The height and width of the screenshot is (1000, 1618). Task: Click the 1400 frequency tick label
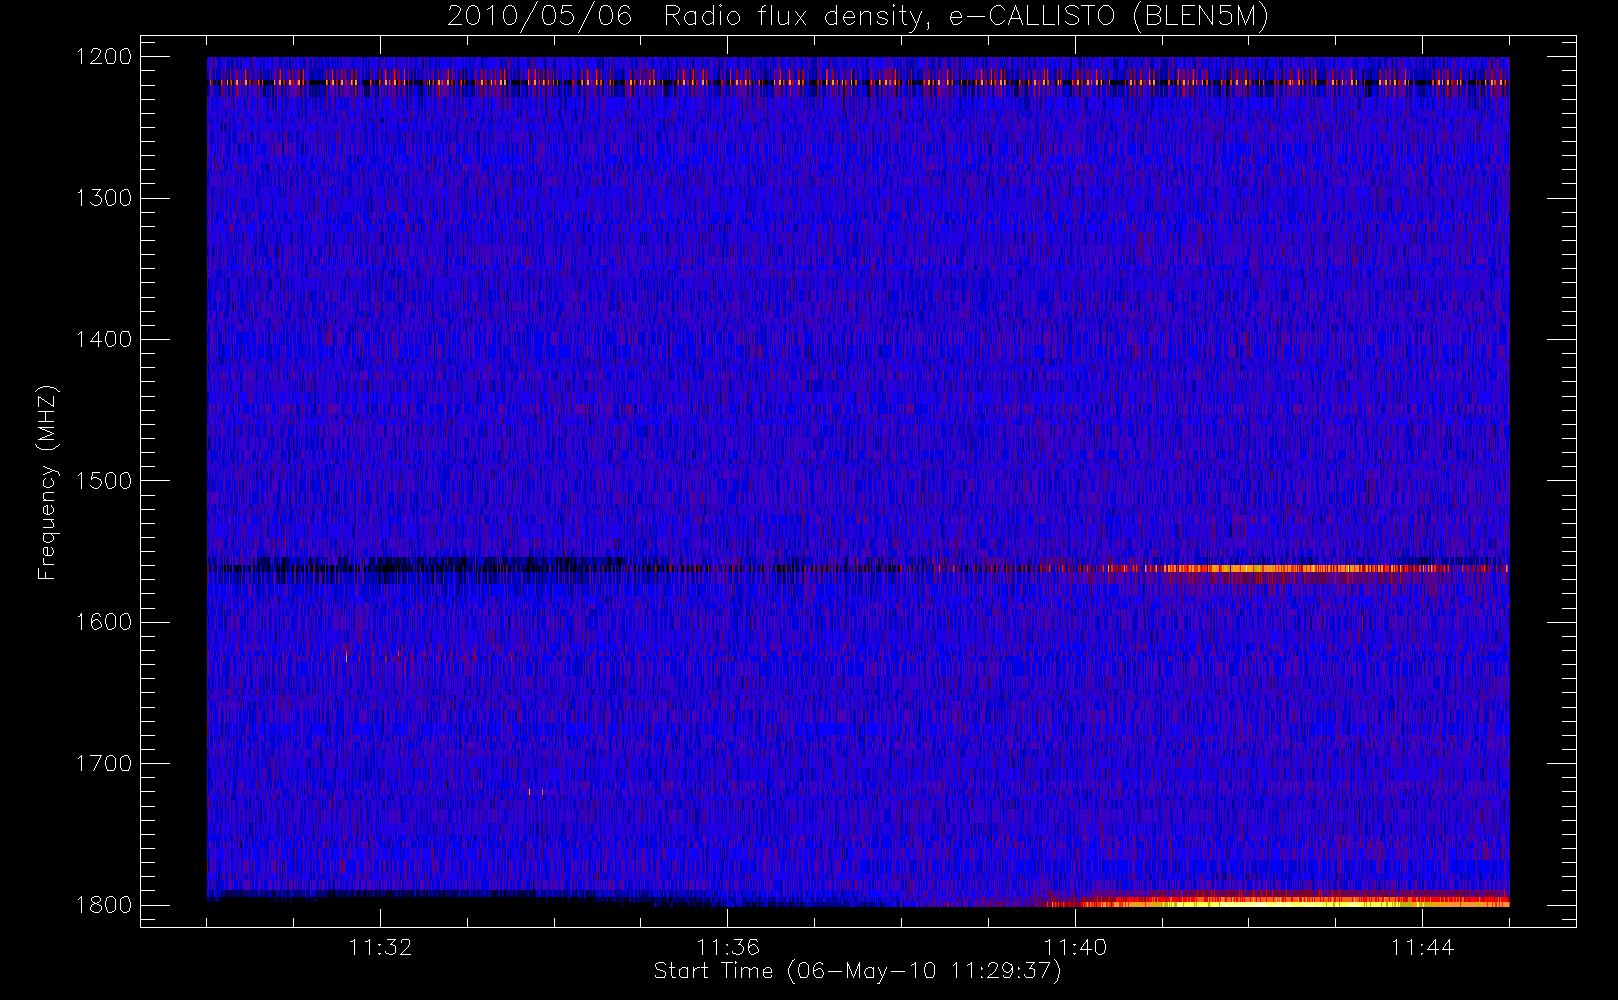(104, 340)
